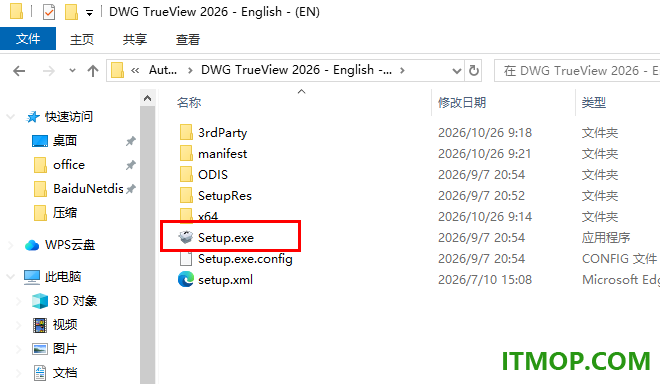
Task: Show hidden parent path chevron in address bar
Action: coord(135,70)
